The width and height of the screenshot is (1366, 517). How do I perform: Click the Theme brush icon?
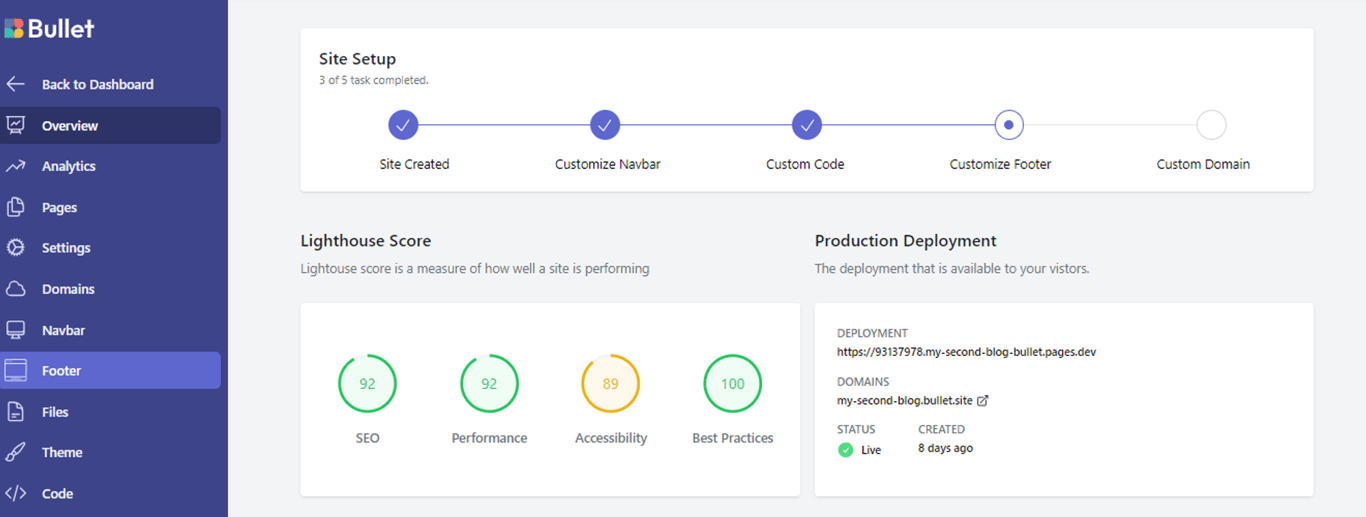(15, 453)
